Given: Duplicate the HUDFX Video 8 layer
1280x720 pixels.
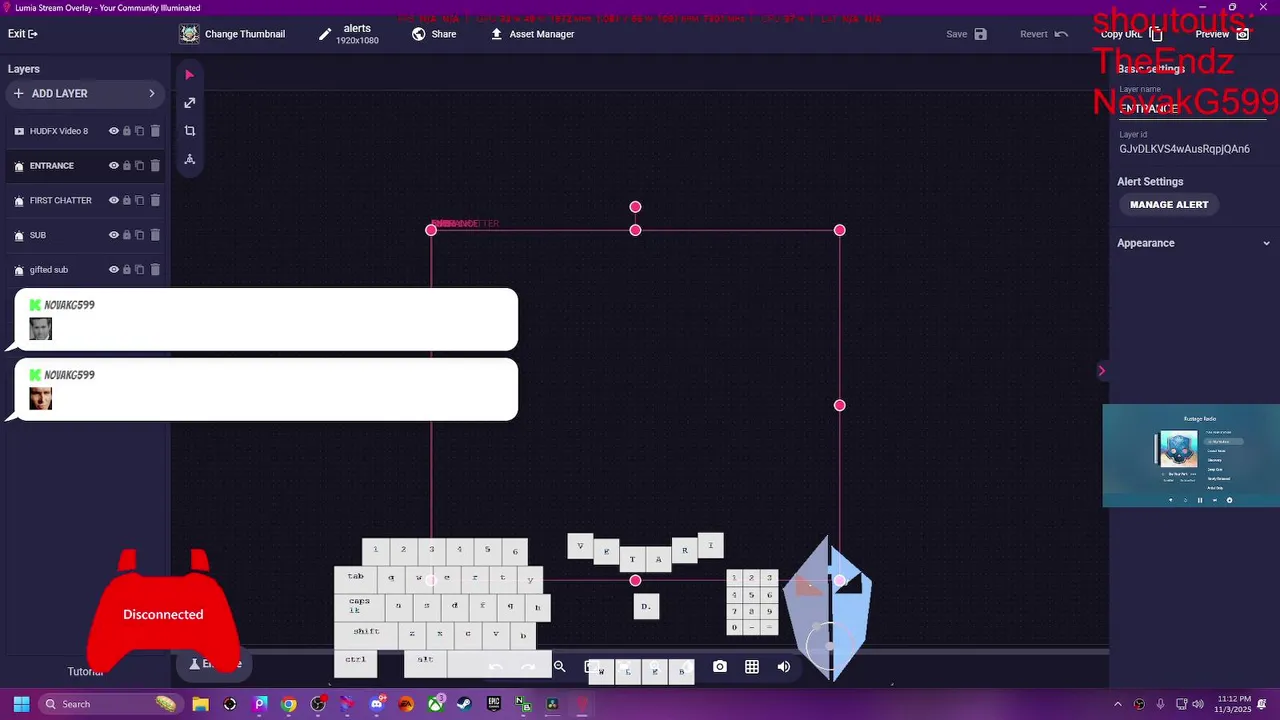Looking at the screenshot, I should coord(140,131).
